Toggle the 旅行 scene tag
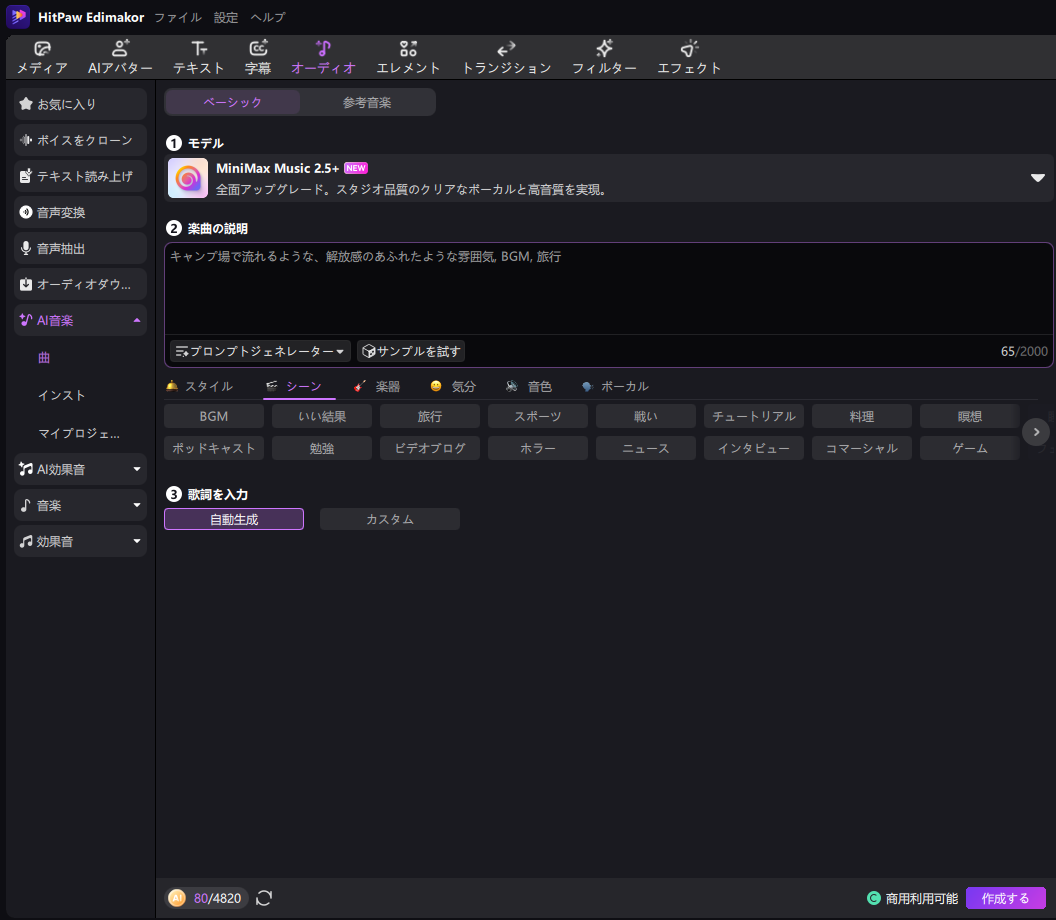This screenshot has height=920, width=1056. coord(430,416)
